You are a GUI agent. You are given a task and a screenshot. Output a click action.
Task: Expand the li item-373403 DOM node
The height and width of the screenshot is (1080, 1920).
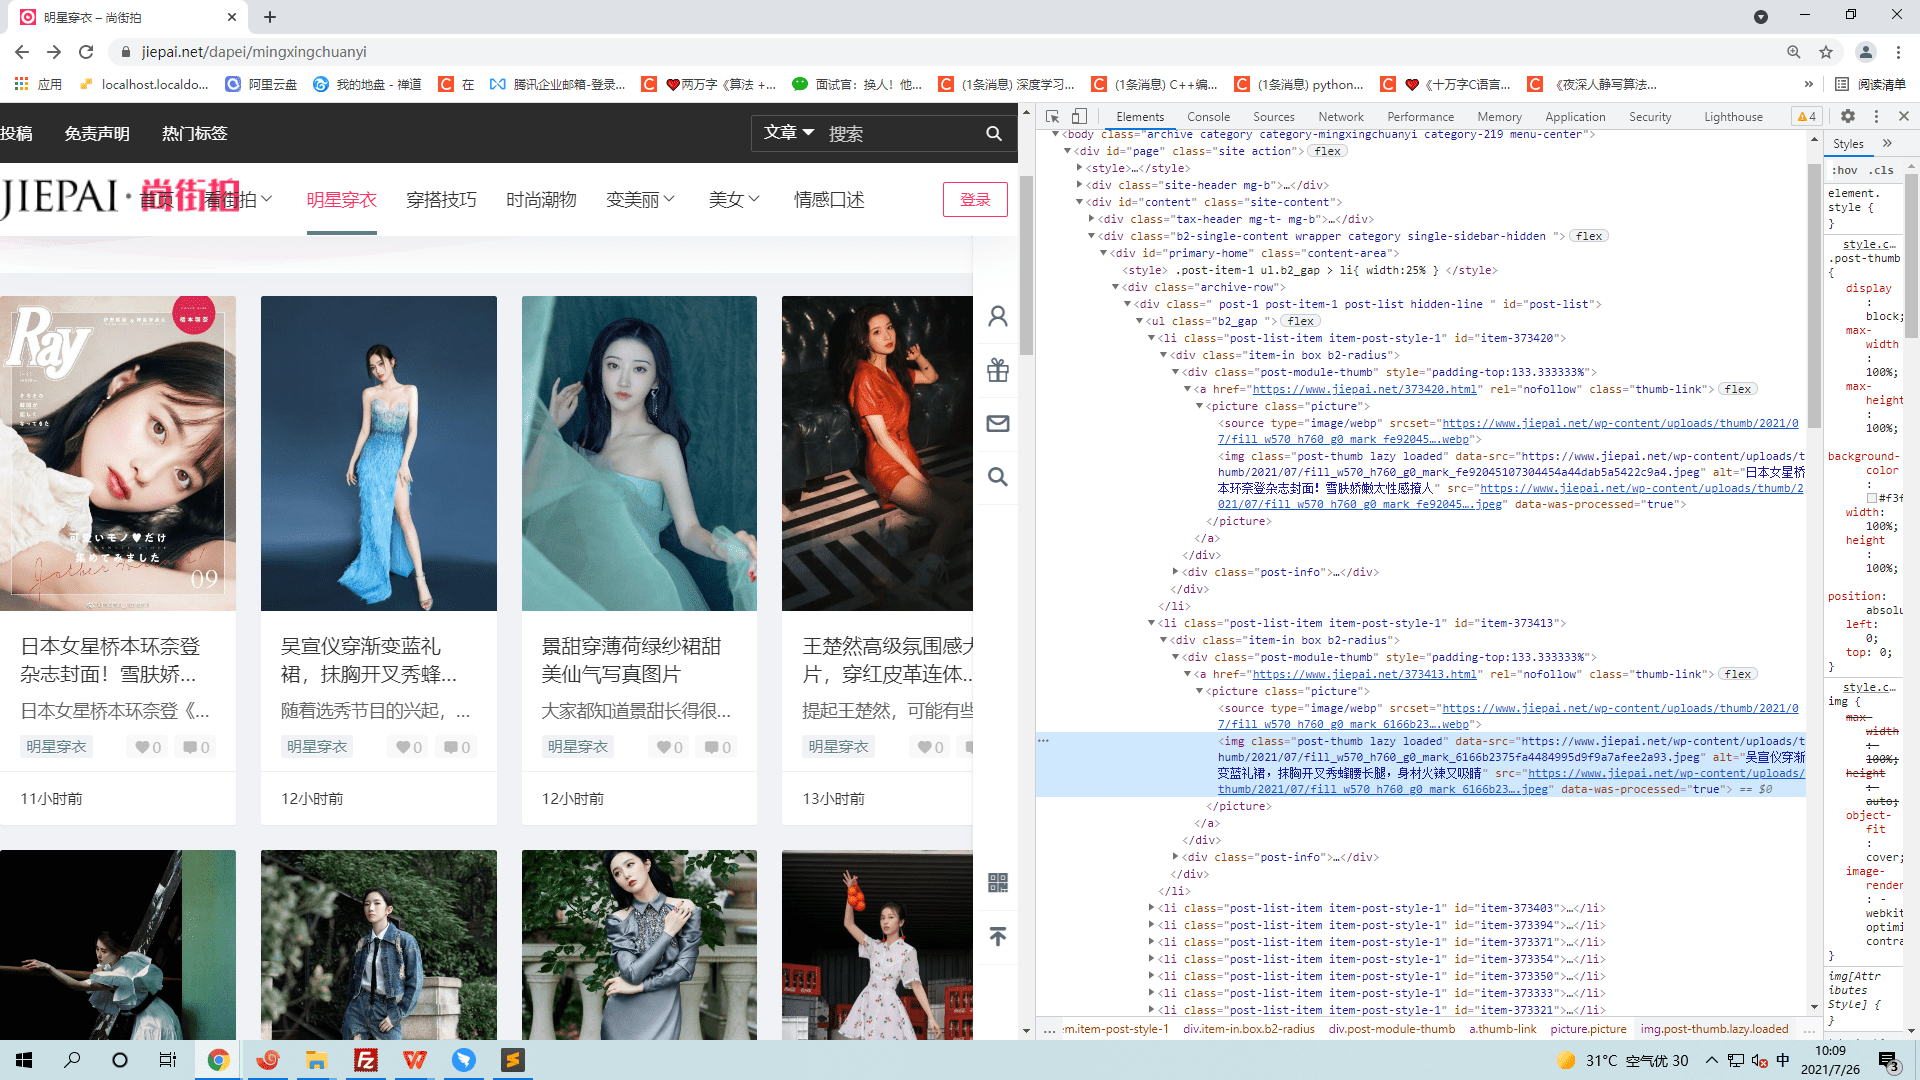(1152, 908)
